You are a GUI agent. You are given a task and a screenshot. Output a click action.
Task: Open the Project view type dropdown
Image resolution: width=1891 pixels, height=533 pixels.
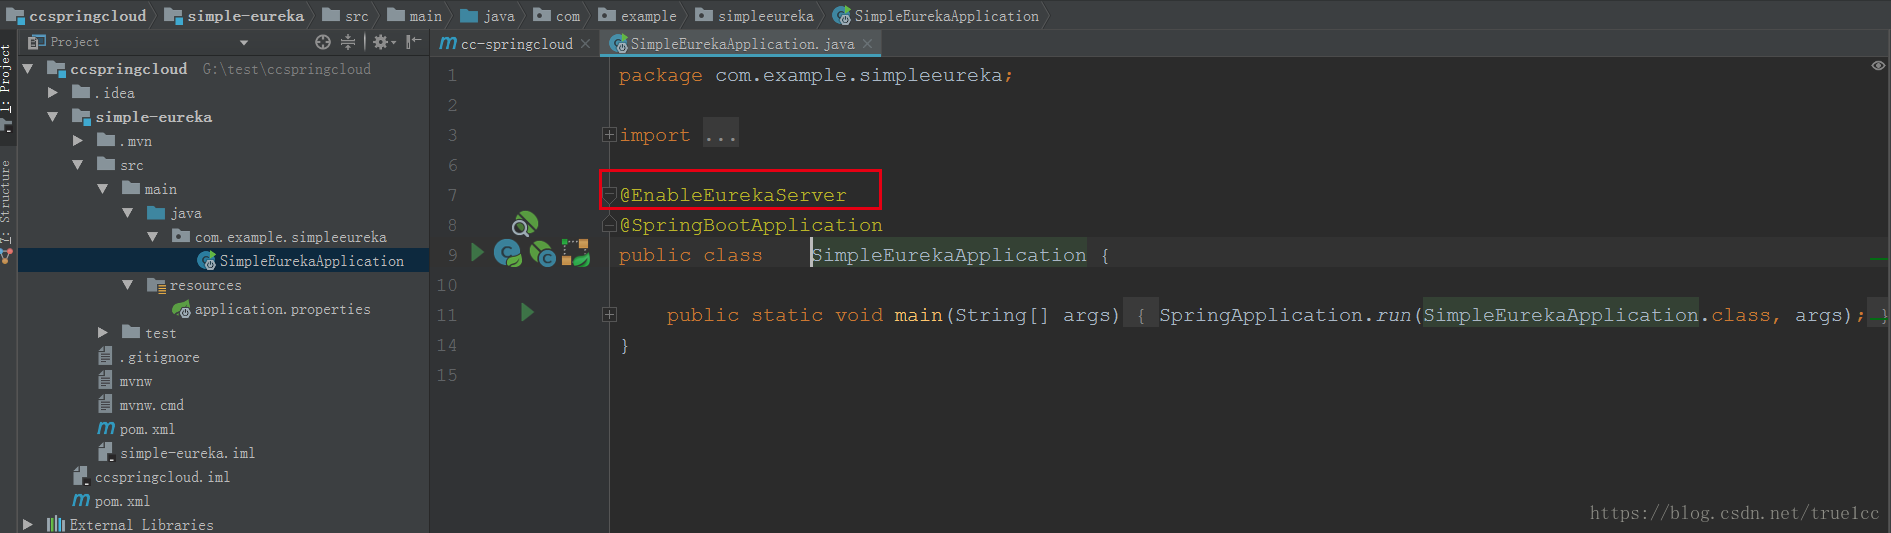coord(243,43)
